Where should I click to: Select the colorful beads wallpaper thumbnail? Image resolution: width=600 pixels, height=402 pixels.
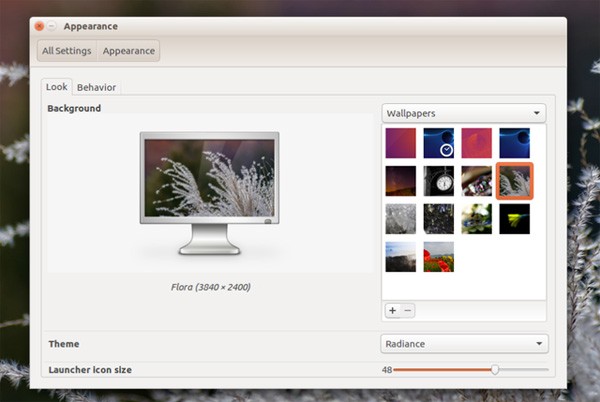(476, 181)
